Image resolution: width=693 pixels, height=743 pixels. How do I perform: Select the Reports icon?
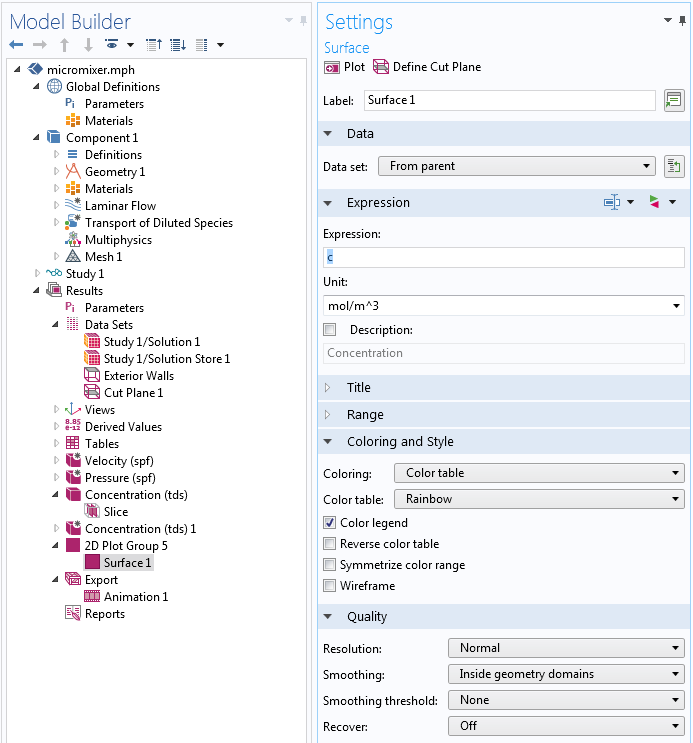[x=73, y=613]
